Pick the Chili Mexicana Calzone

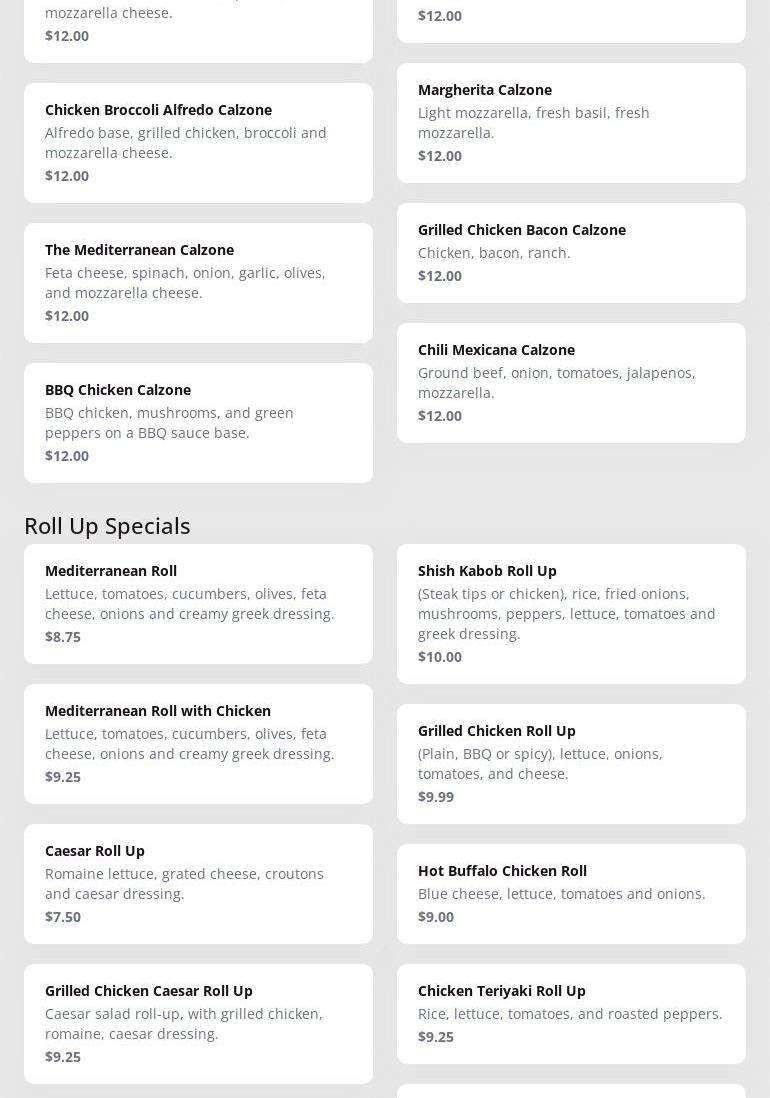[571, 382]
